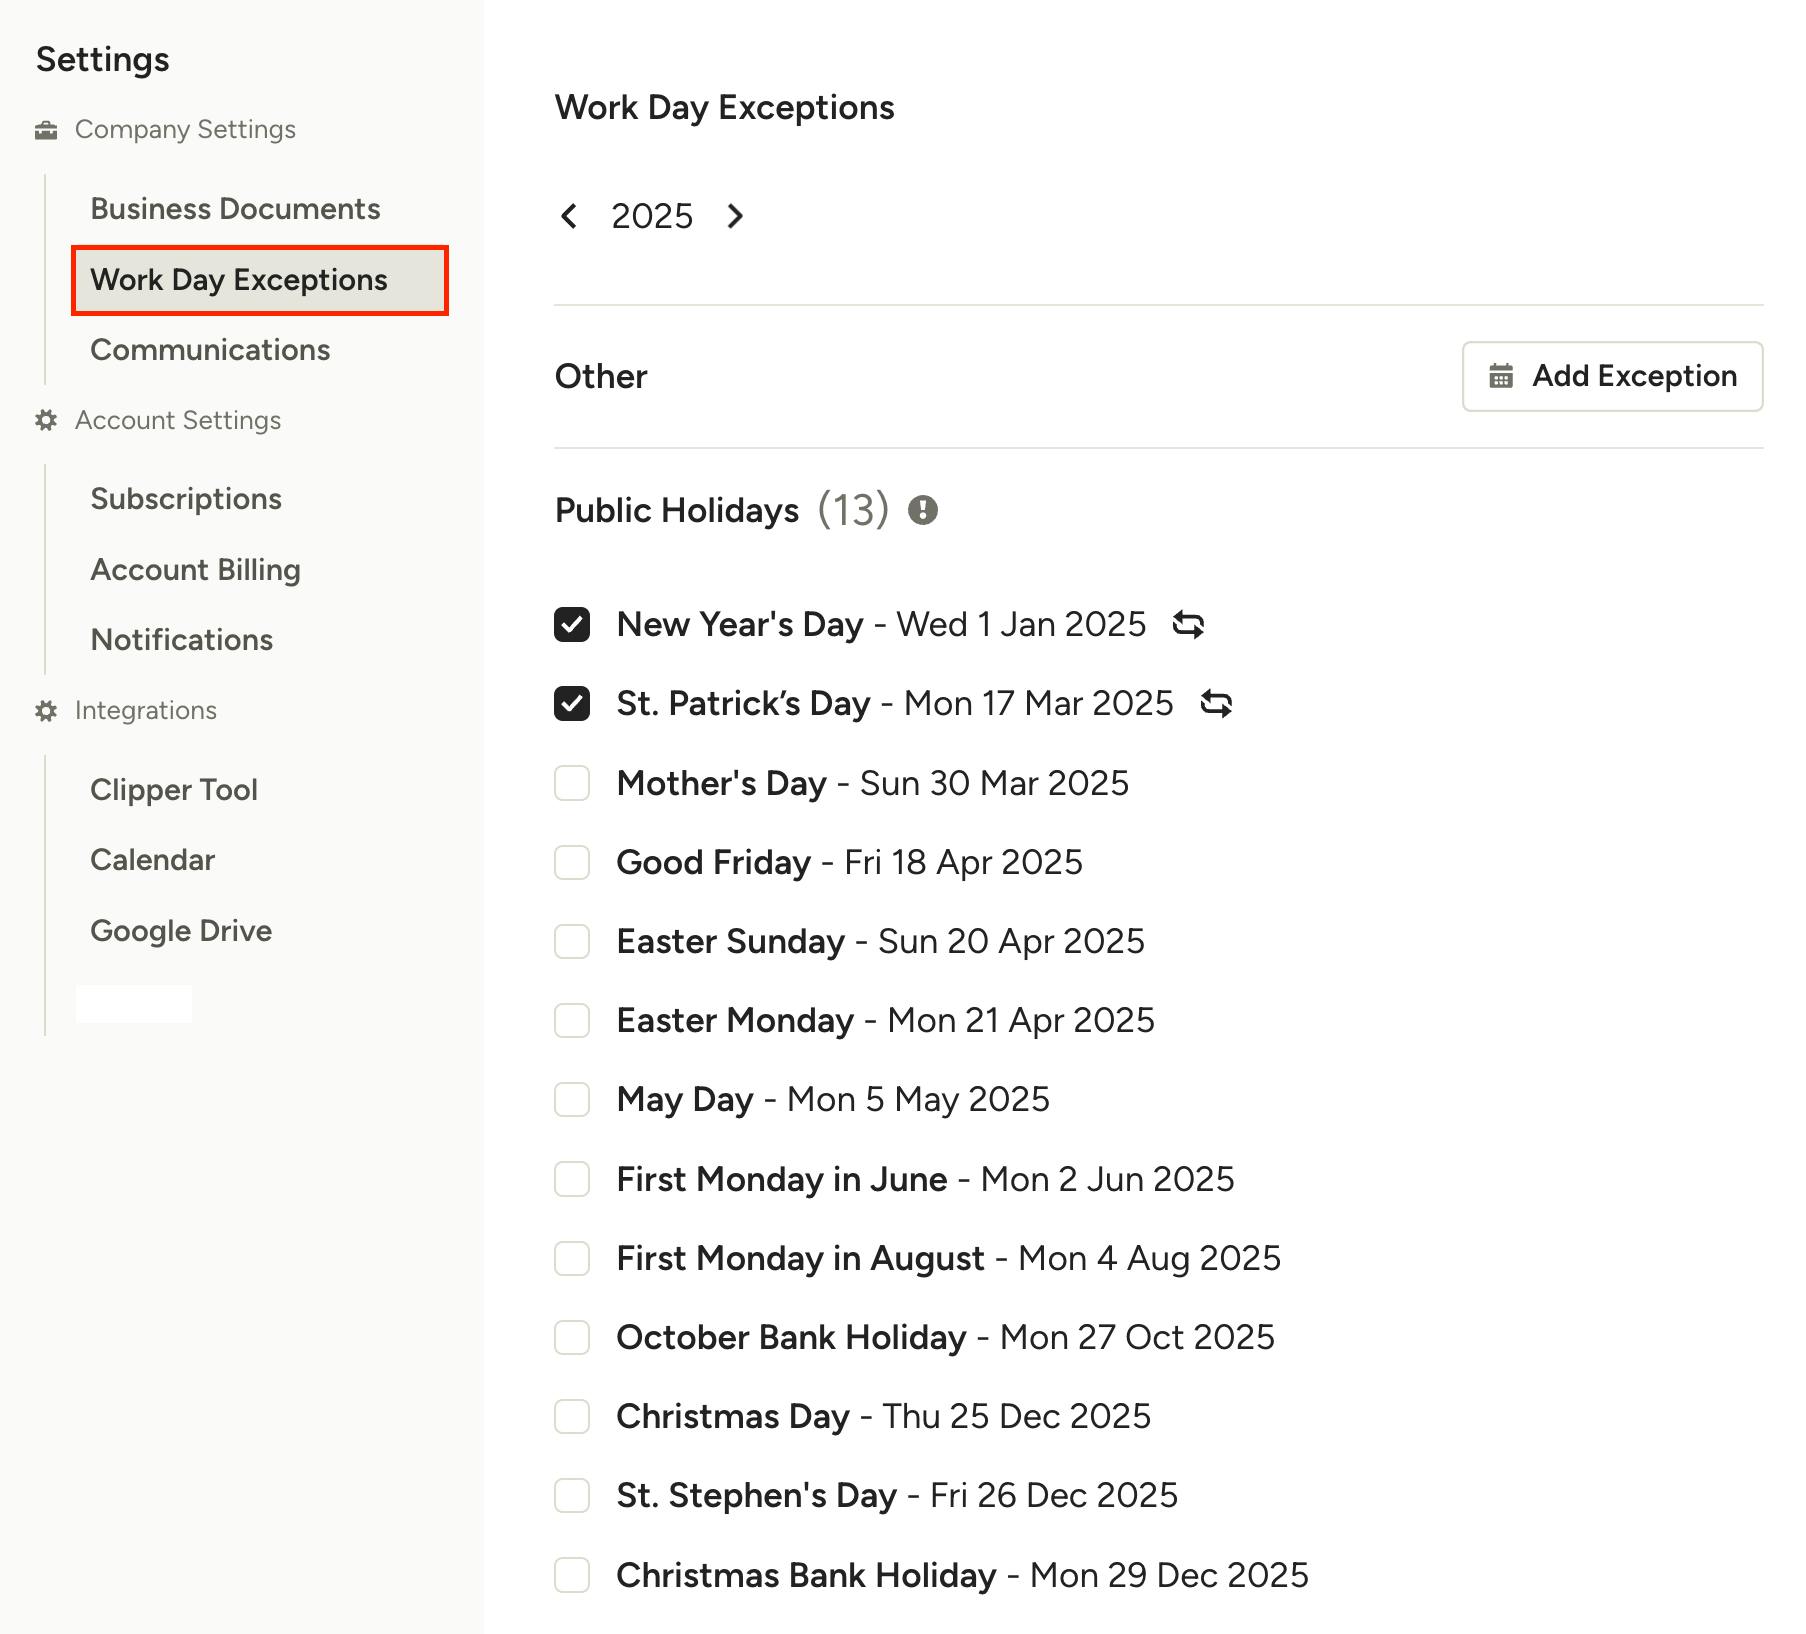
Task: Click the recurring icon beside New Year's Day
Action: point(1188,624)
